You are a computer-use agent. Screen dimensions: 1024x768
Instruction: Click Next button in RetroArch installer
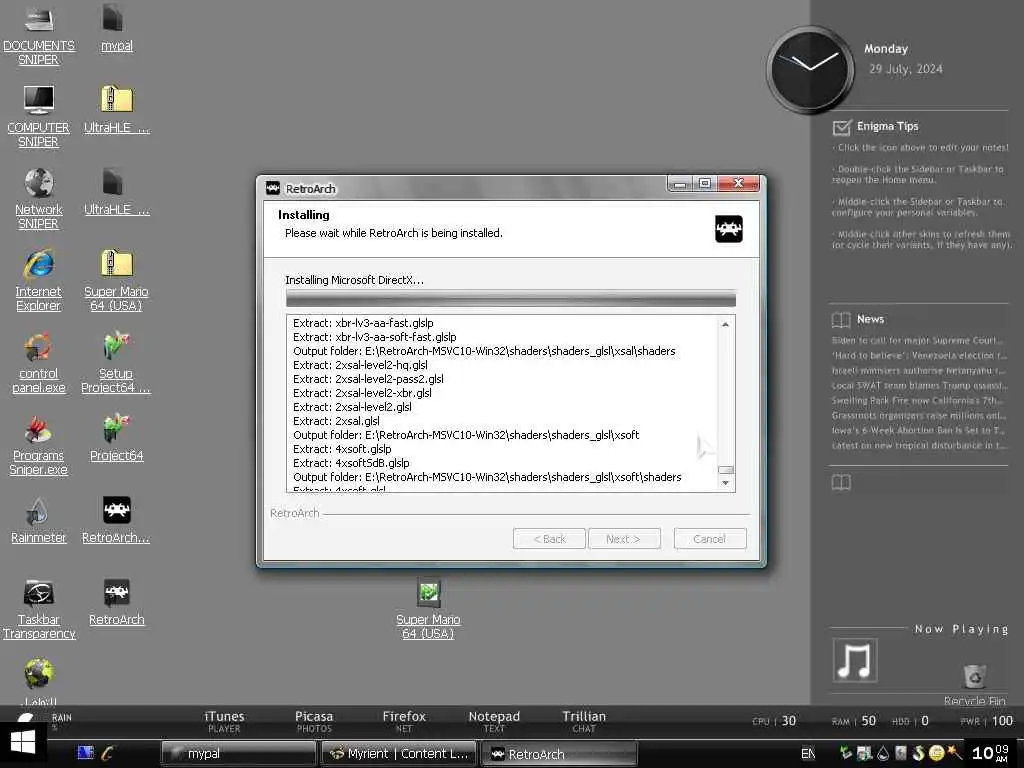pyautogui.click(x=624, y=539)
